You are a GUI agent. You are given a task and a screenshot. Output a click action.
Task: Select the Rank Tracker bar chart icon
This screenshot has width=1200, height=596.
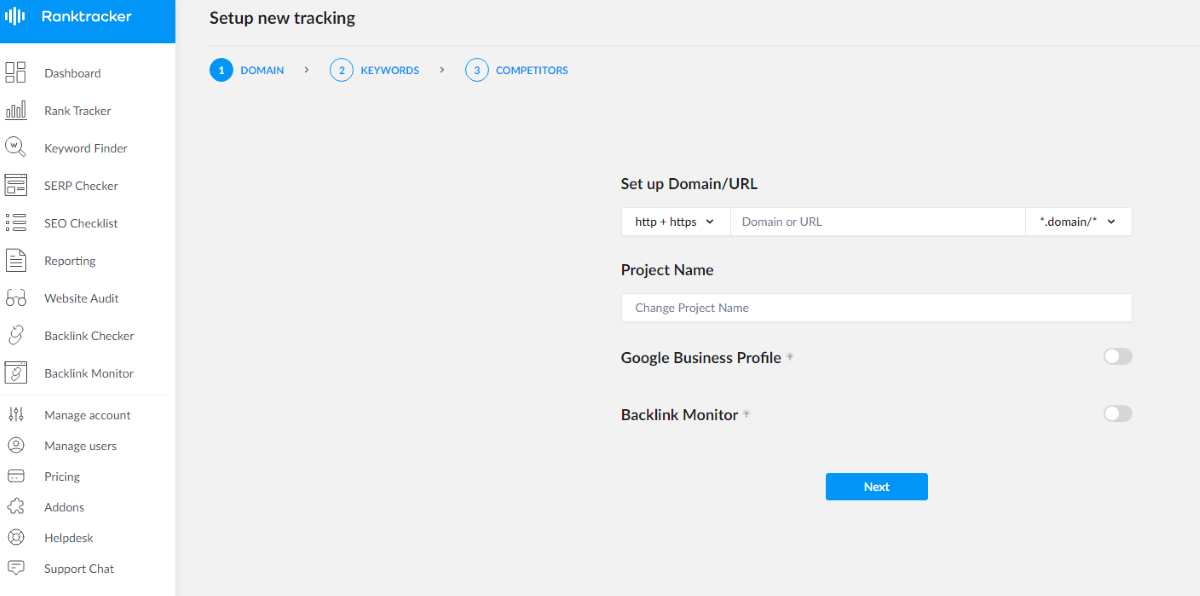coord(16,110)
